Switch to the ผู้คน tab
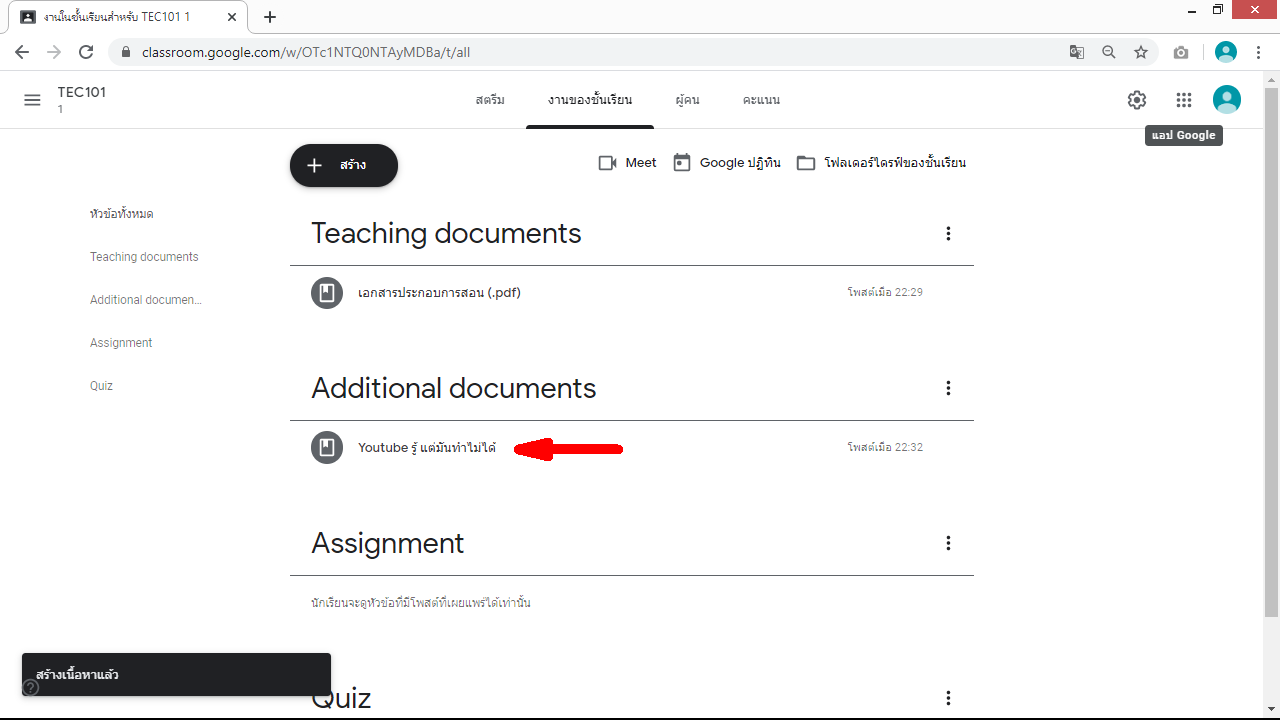 (x=687, y=100)
